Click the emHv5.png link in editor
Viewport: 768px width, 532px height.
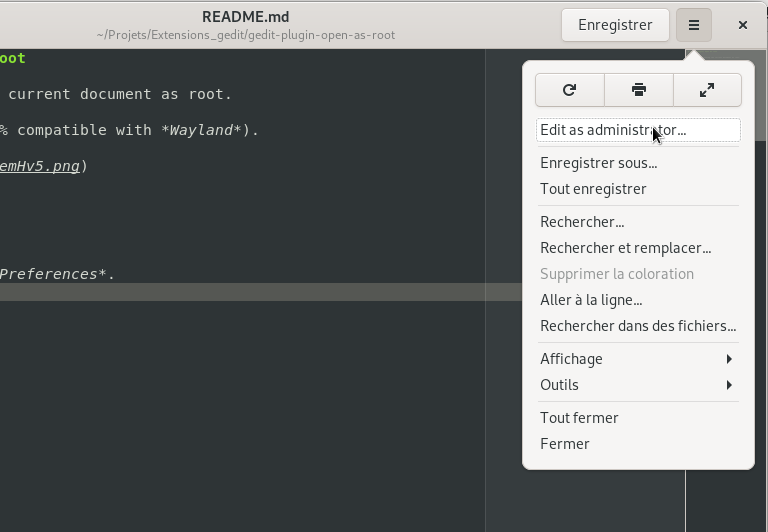pyautogui.click(x=40, y=166)
